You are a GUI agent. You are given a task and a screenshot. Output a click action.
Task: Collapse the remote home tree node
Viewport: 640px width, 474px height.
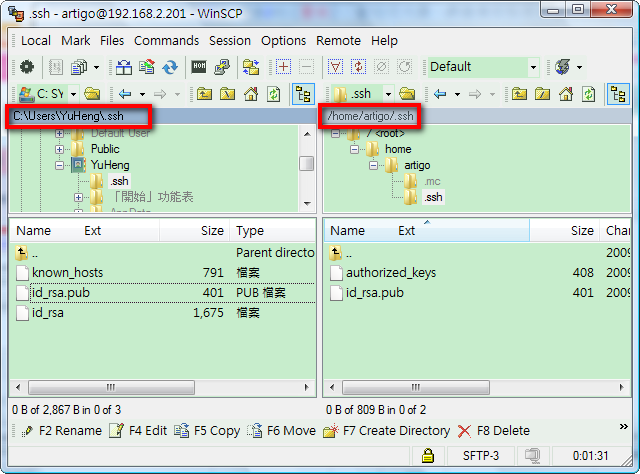pyautogui.click(x=354, y=149)
